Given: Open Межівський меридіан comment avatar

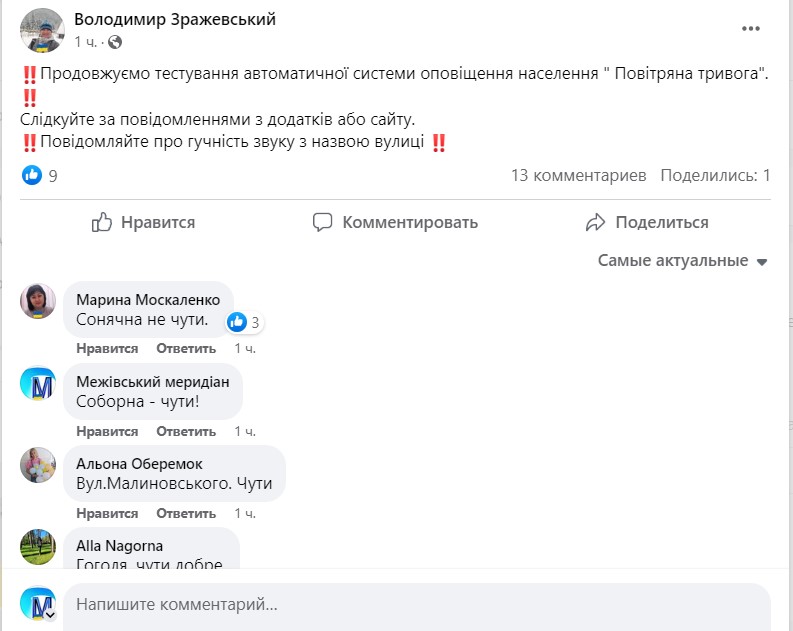Looking at the screenshot, I should pos(38,383).
